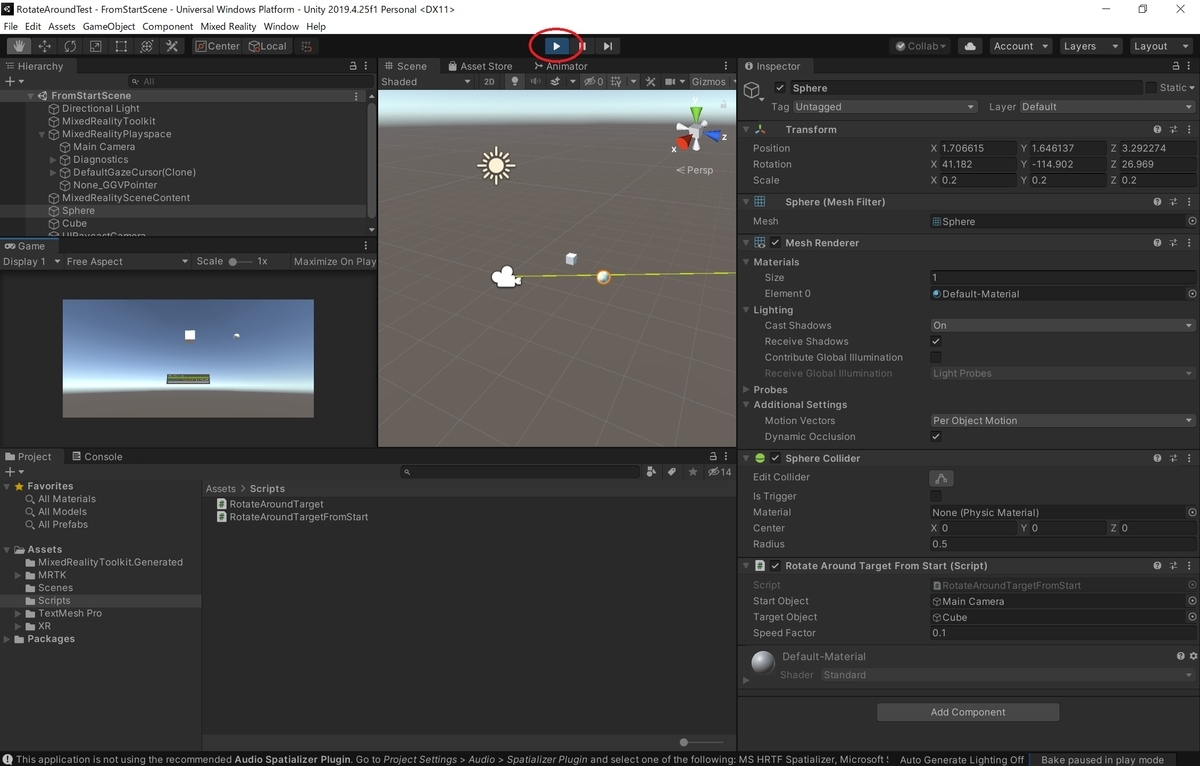
Task: Toggle Center pivot mode
Action: [217, 46]
